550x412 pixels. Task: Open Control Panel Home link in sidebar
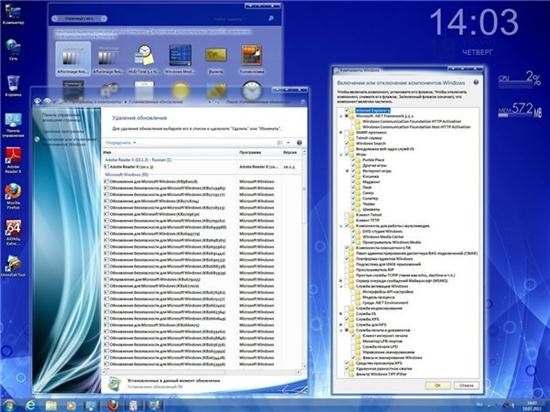61,117
